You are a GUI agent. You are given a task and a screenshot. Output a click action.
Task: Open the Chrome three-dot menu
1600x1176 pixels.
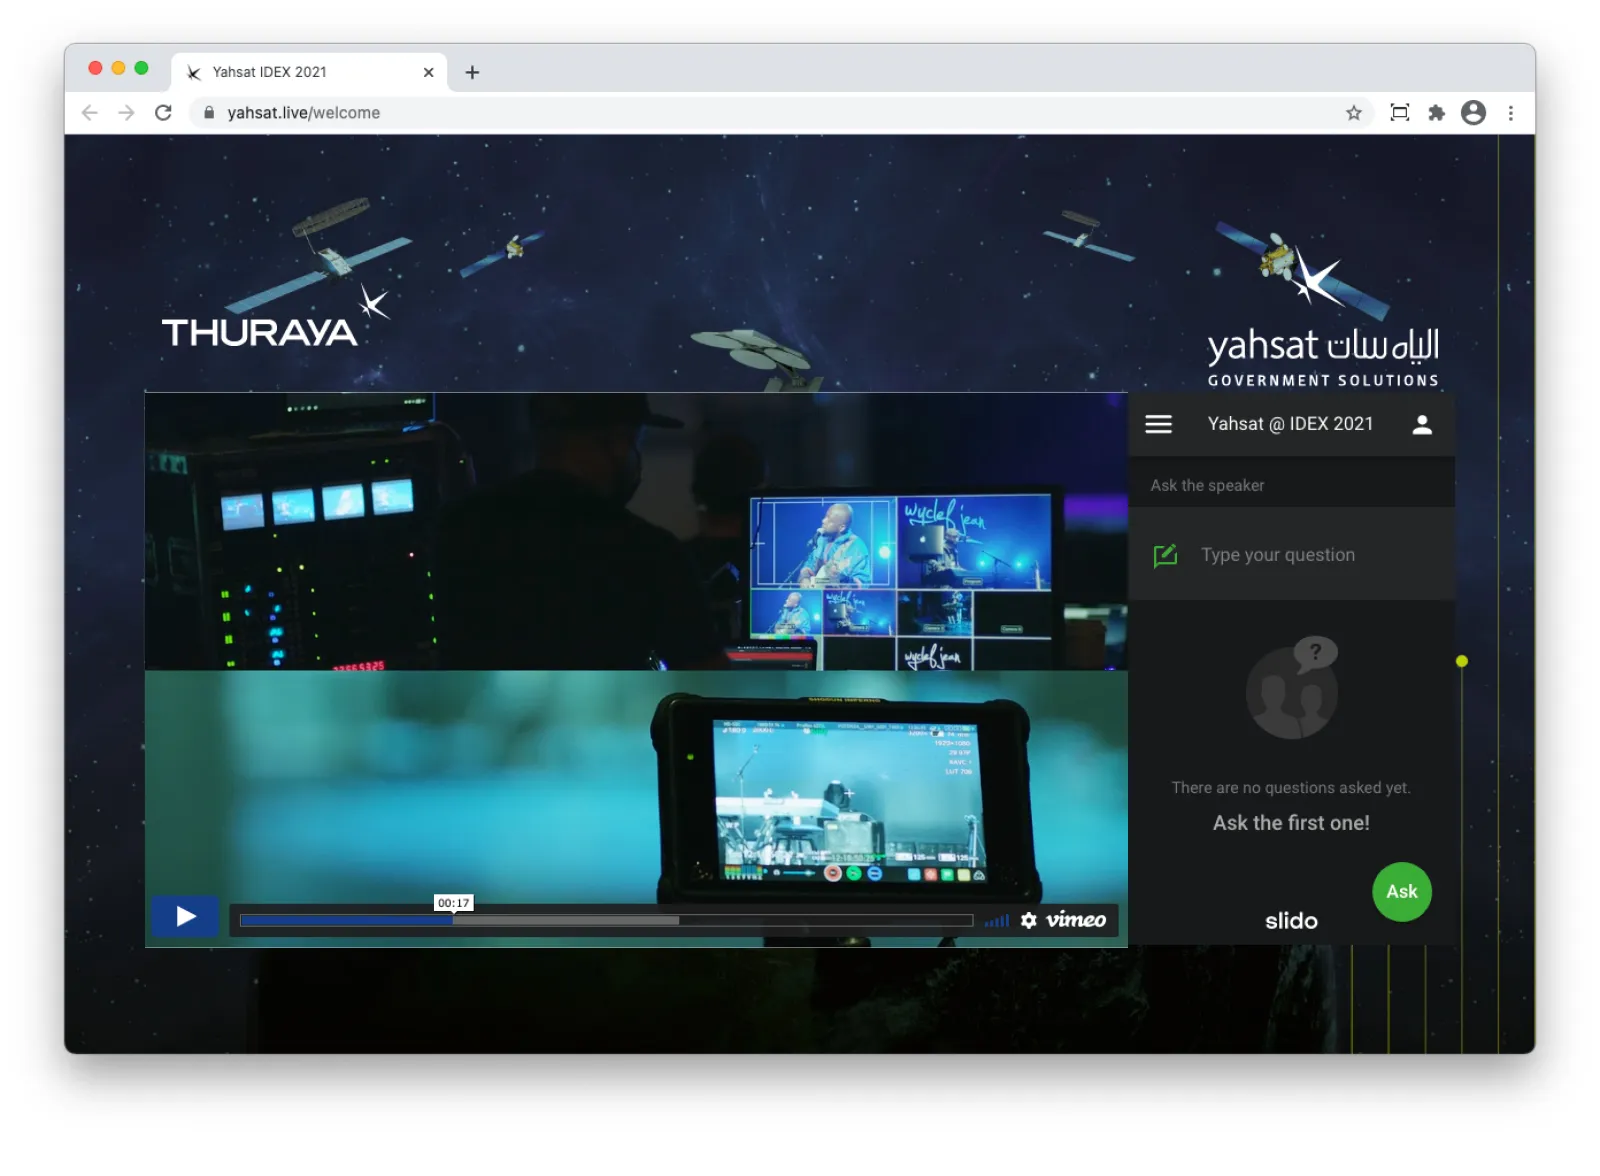[1511, 113]
